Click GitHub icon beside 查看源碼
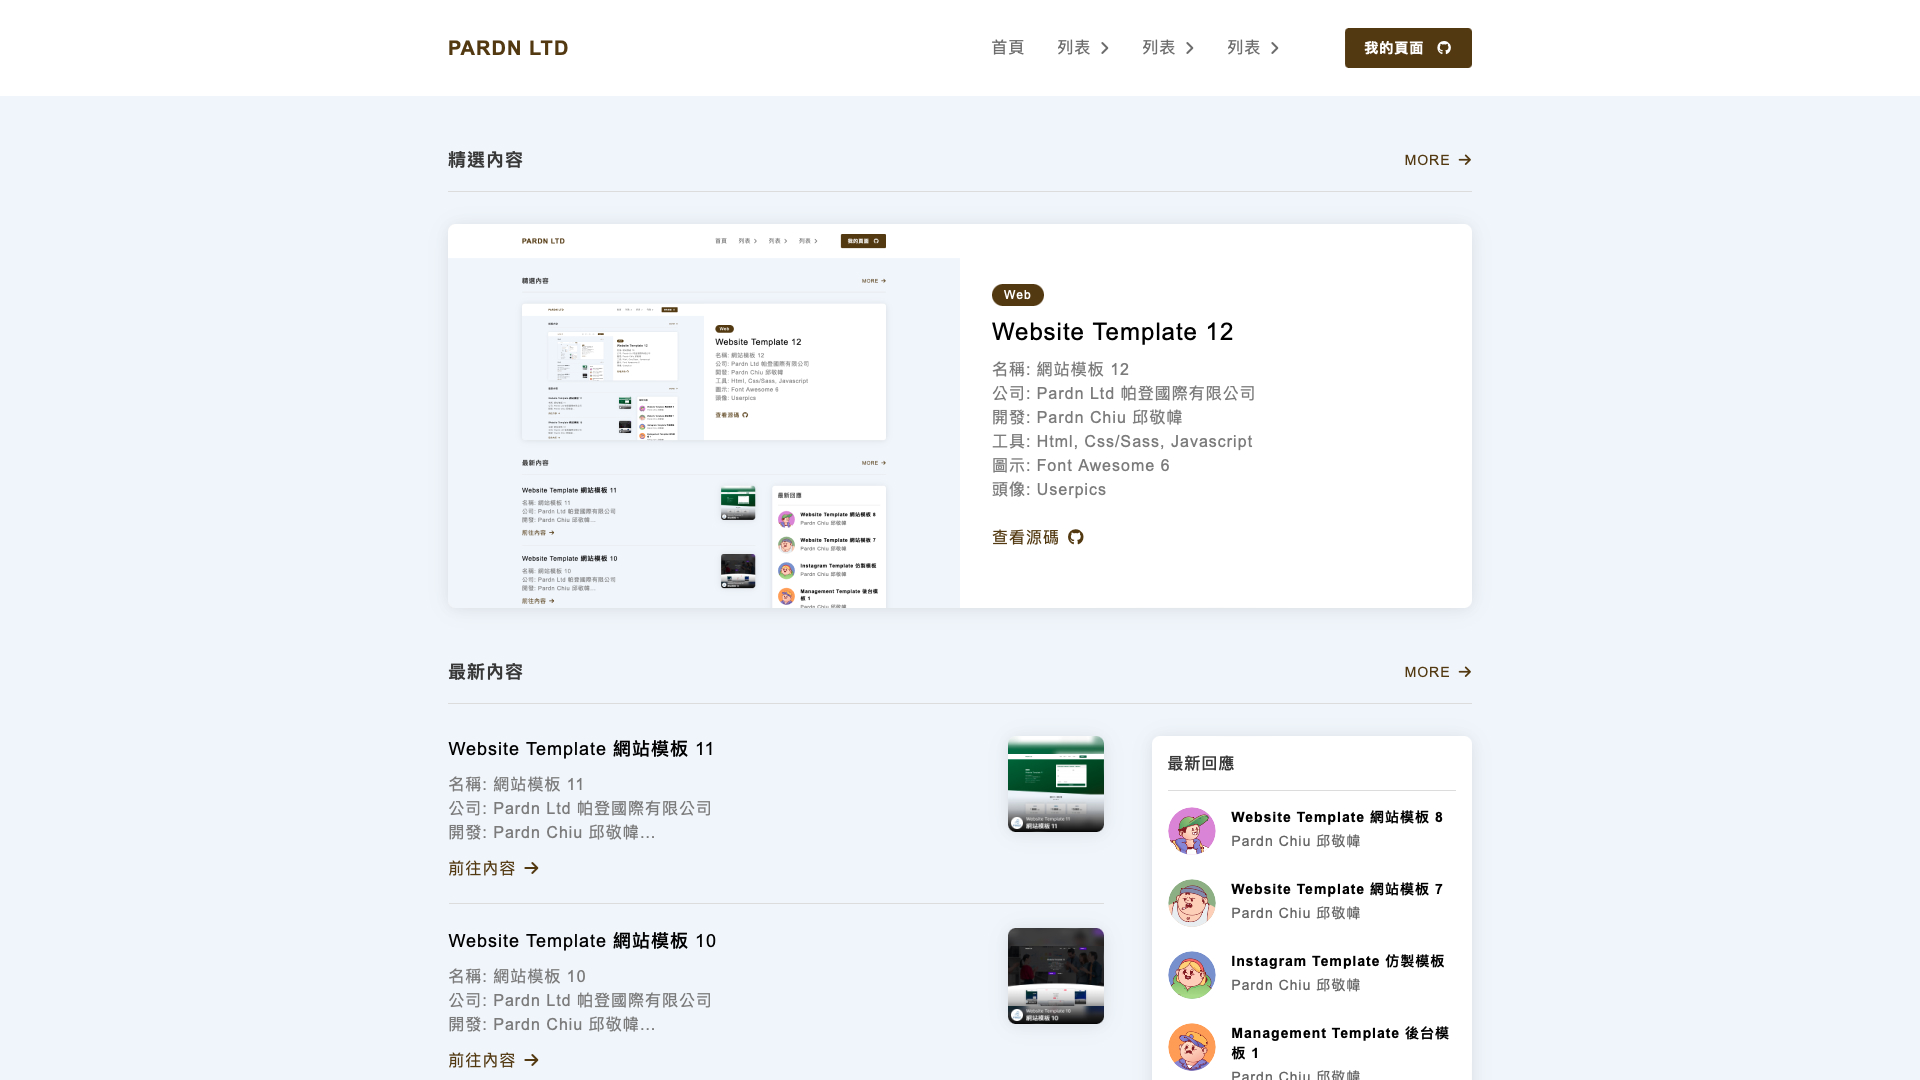Image resolution: width=1920 pixels, height=1080 pixels. tap(1076, 537)
